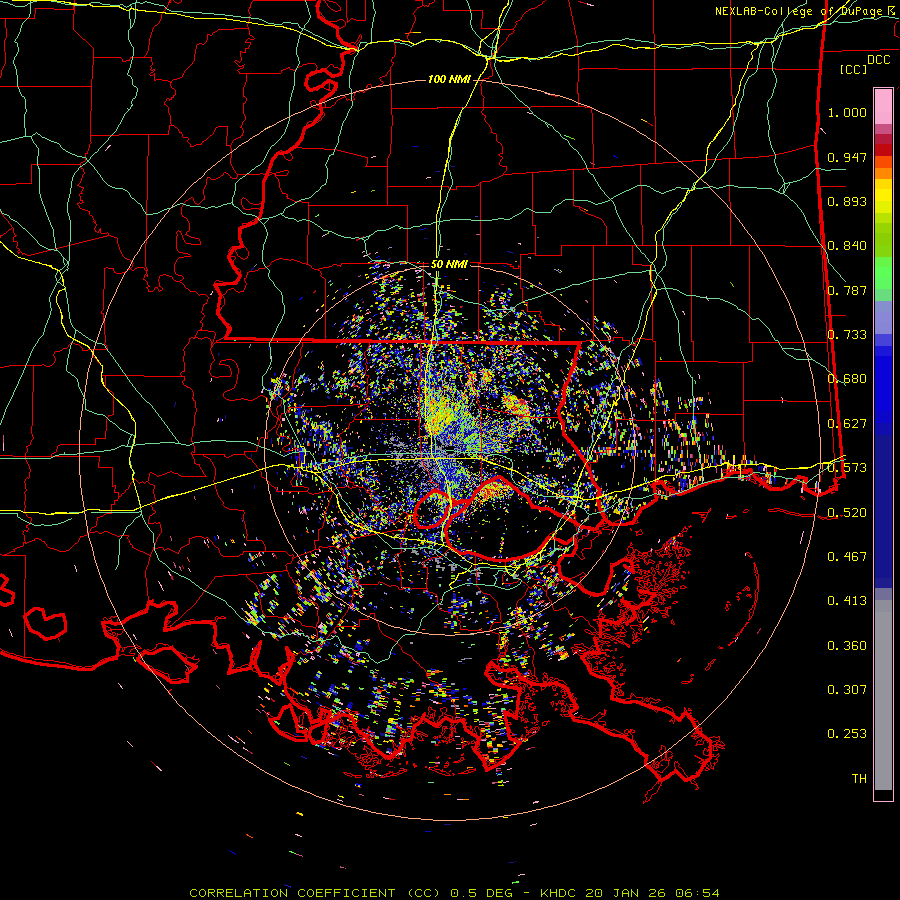Click the 0.520 legend value
The image size is (900, 900).
coord(847,513)
